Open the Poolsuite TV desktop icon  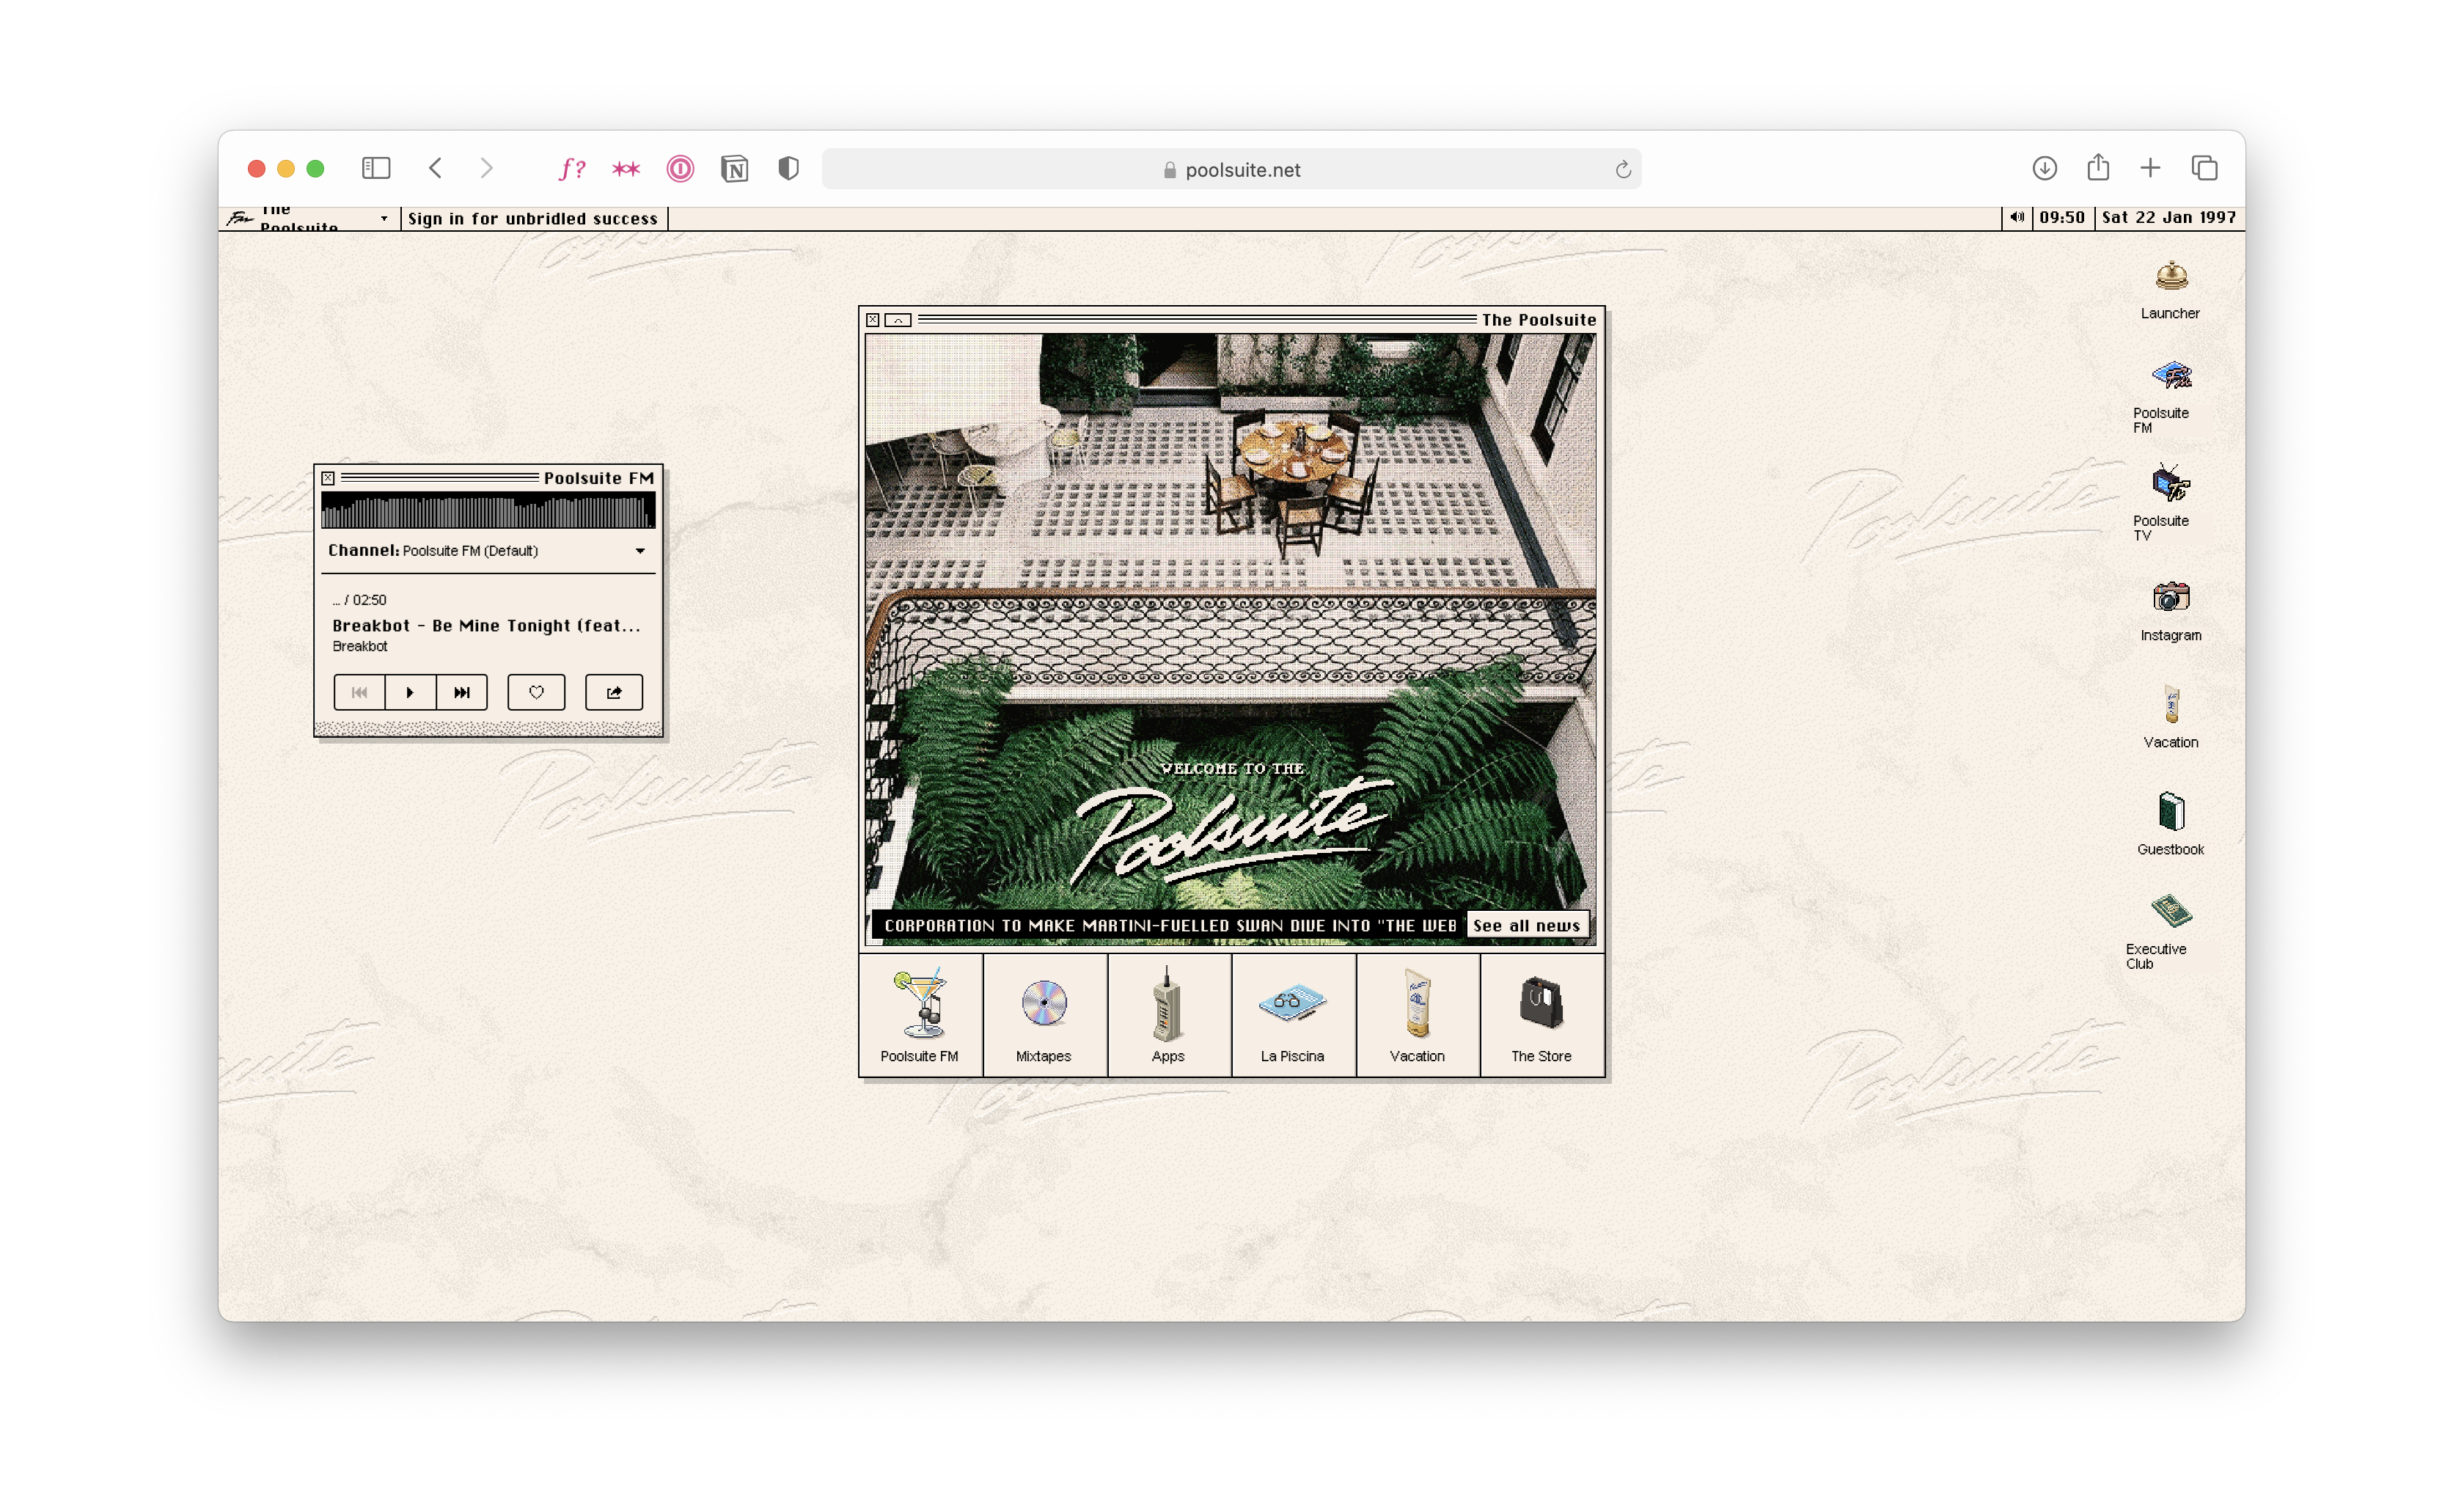[2170, 502]
